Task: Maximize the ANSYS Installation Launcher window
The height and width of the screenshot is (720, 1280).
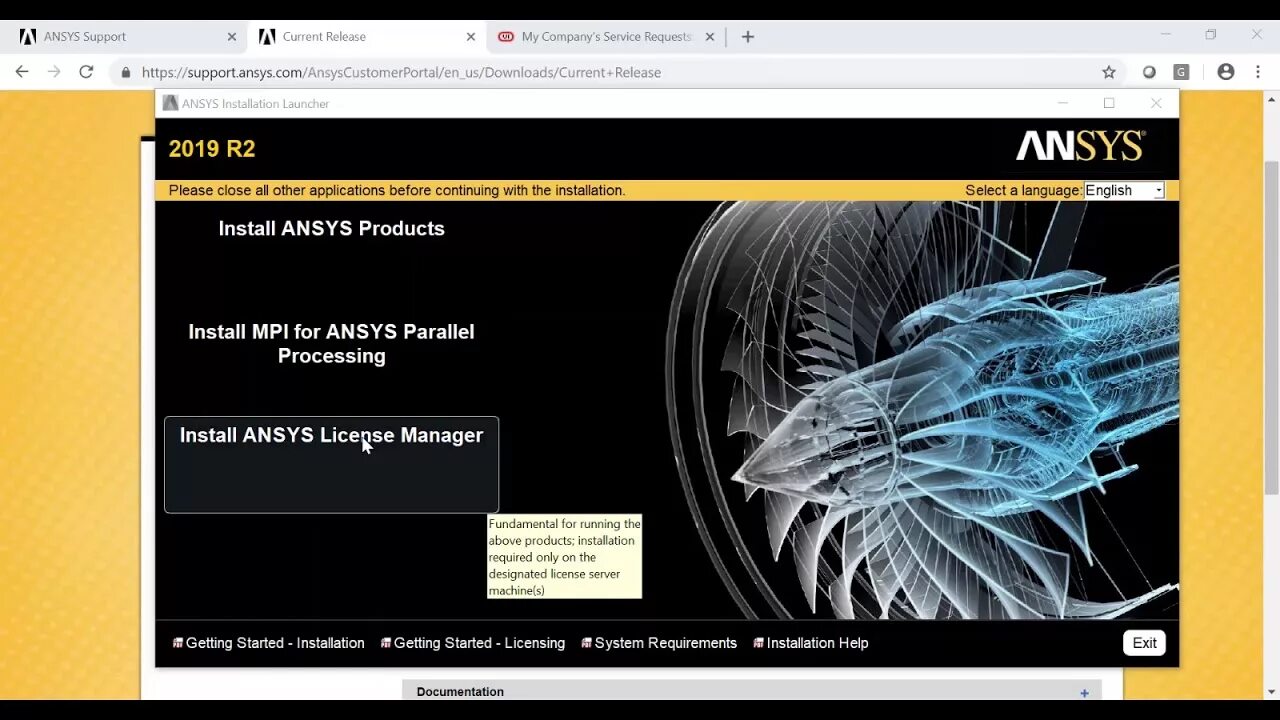Action: coord(1109,103)
